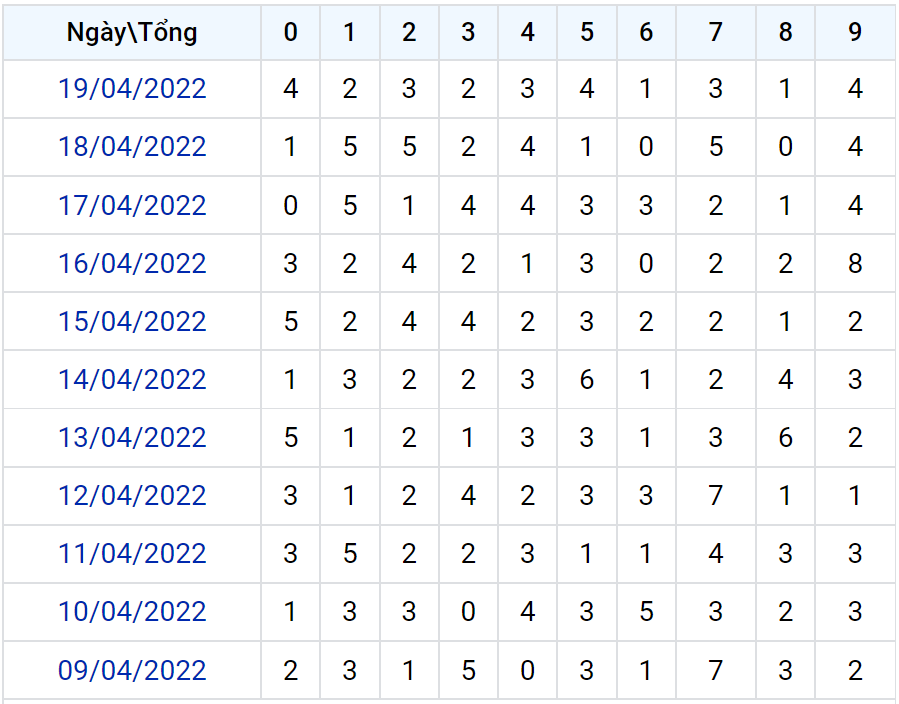Click column header 0
899x704 pixels.
pos(291,32)
